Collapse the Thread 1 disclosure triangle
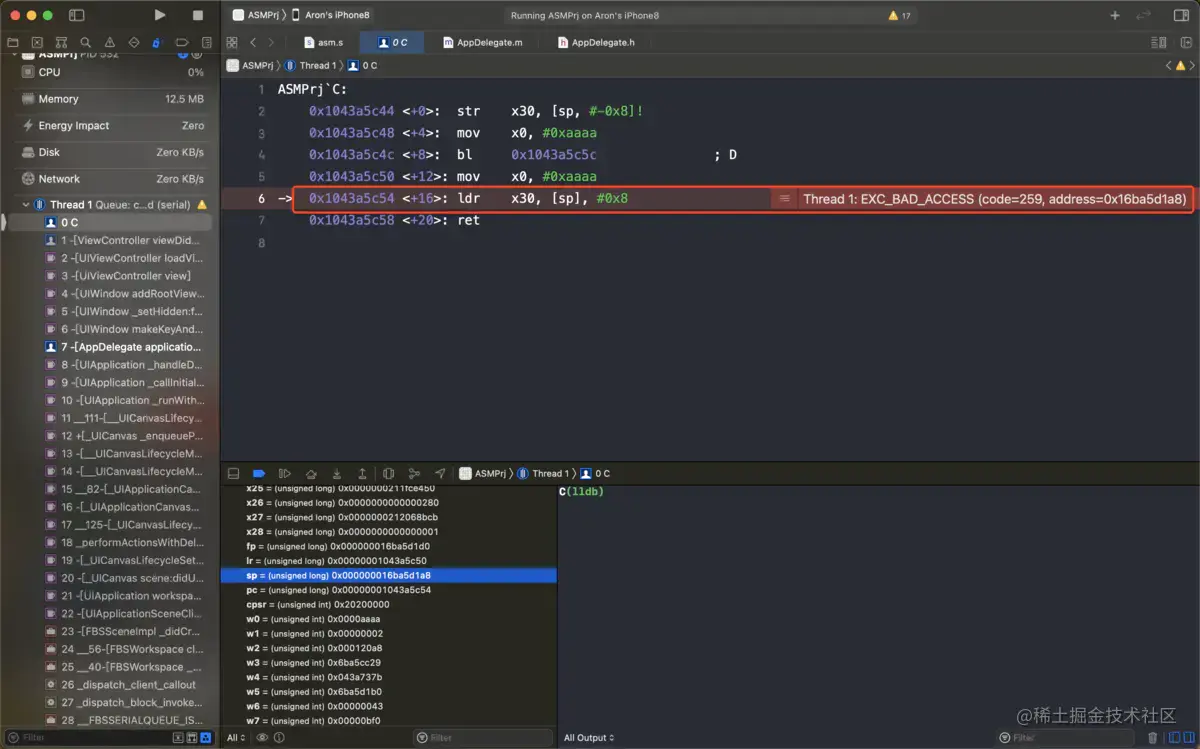 coord(26,205)
